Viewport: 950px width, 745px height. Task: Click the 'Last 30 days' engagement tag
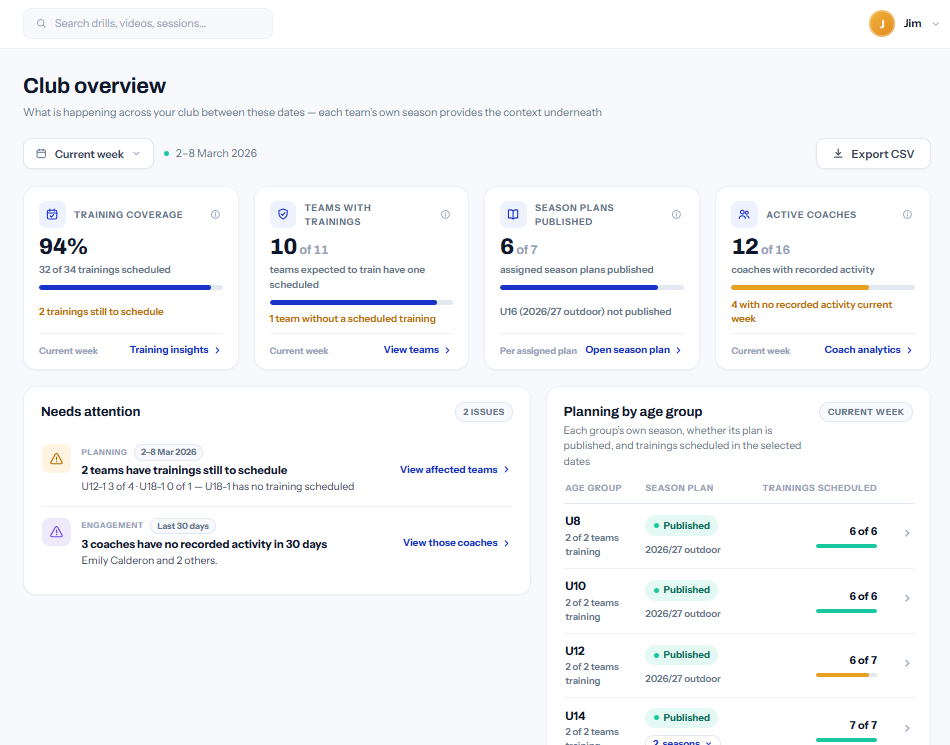point(183,526)
